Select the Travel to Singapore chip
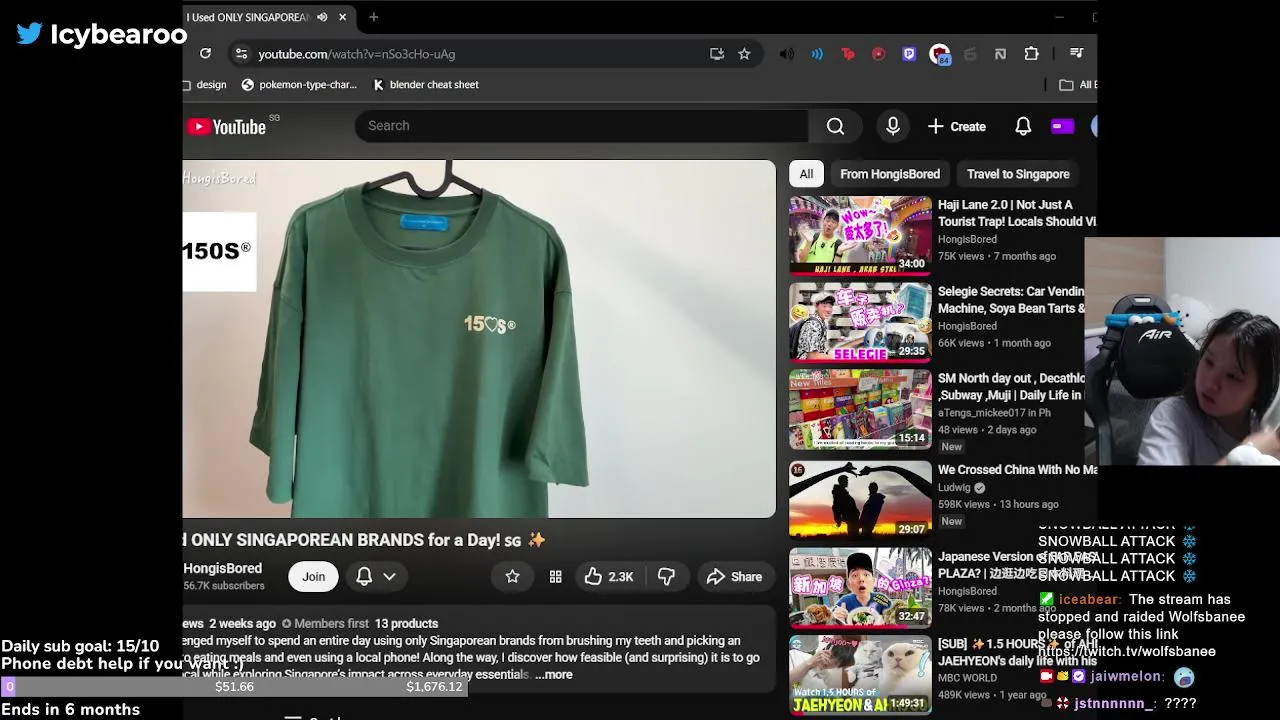The image size is (1280, 720). point(1018,174)
